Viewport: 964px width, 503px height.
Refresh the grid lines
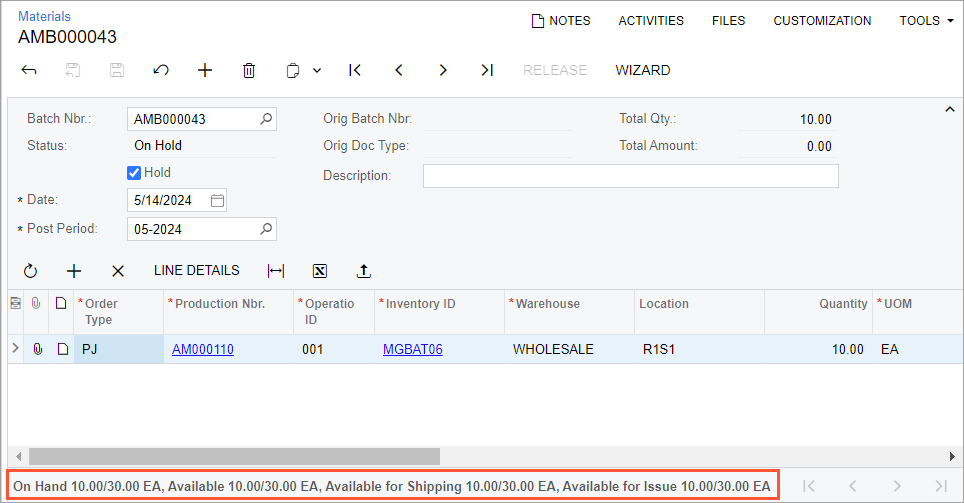click(x=30, y=271)
